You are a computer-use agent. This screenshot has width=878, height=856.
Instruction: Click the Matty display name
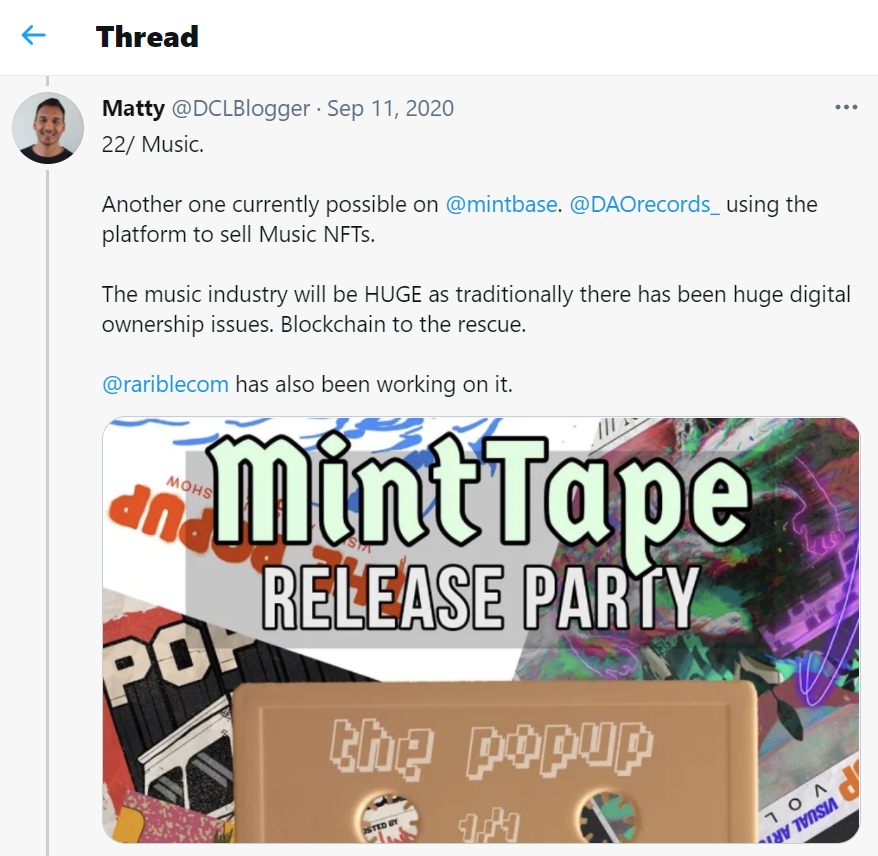tap(133, 108)
